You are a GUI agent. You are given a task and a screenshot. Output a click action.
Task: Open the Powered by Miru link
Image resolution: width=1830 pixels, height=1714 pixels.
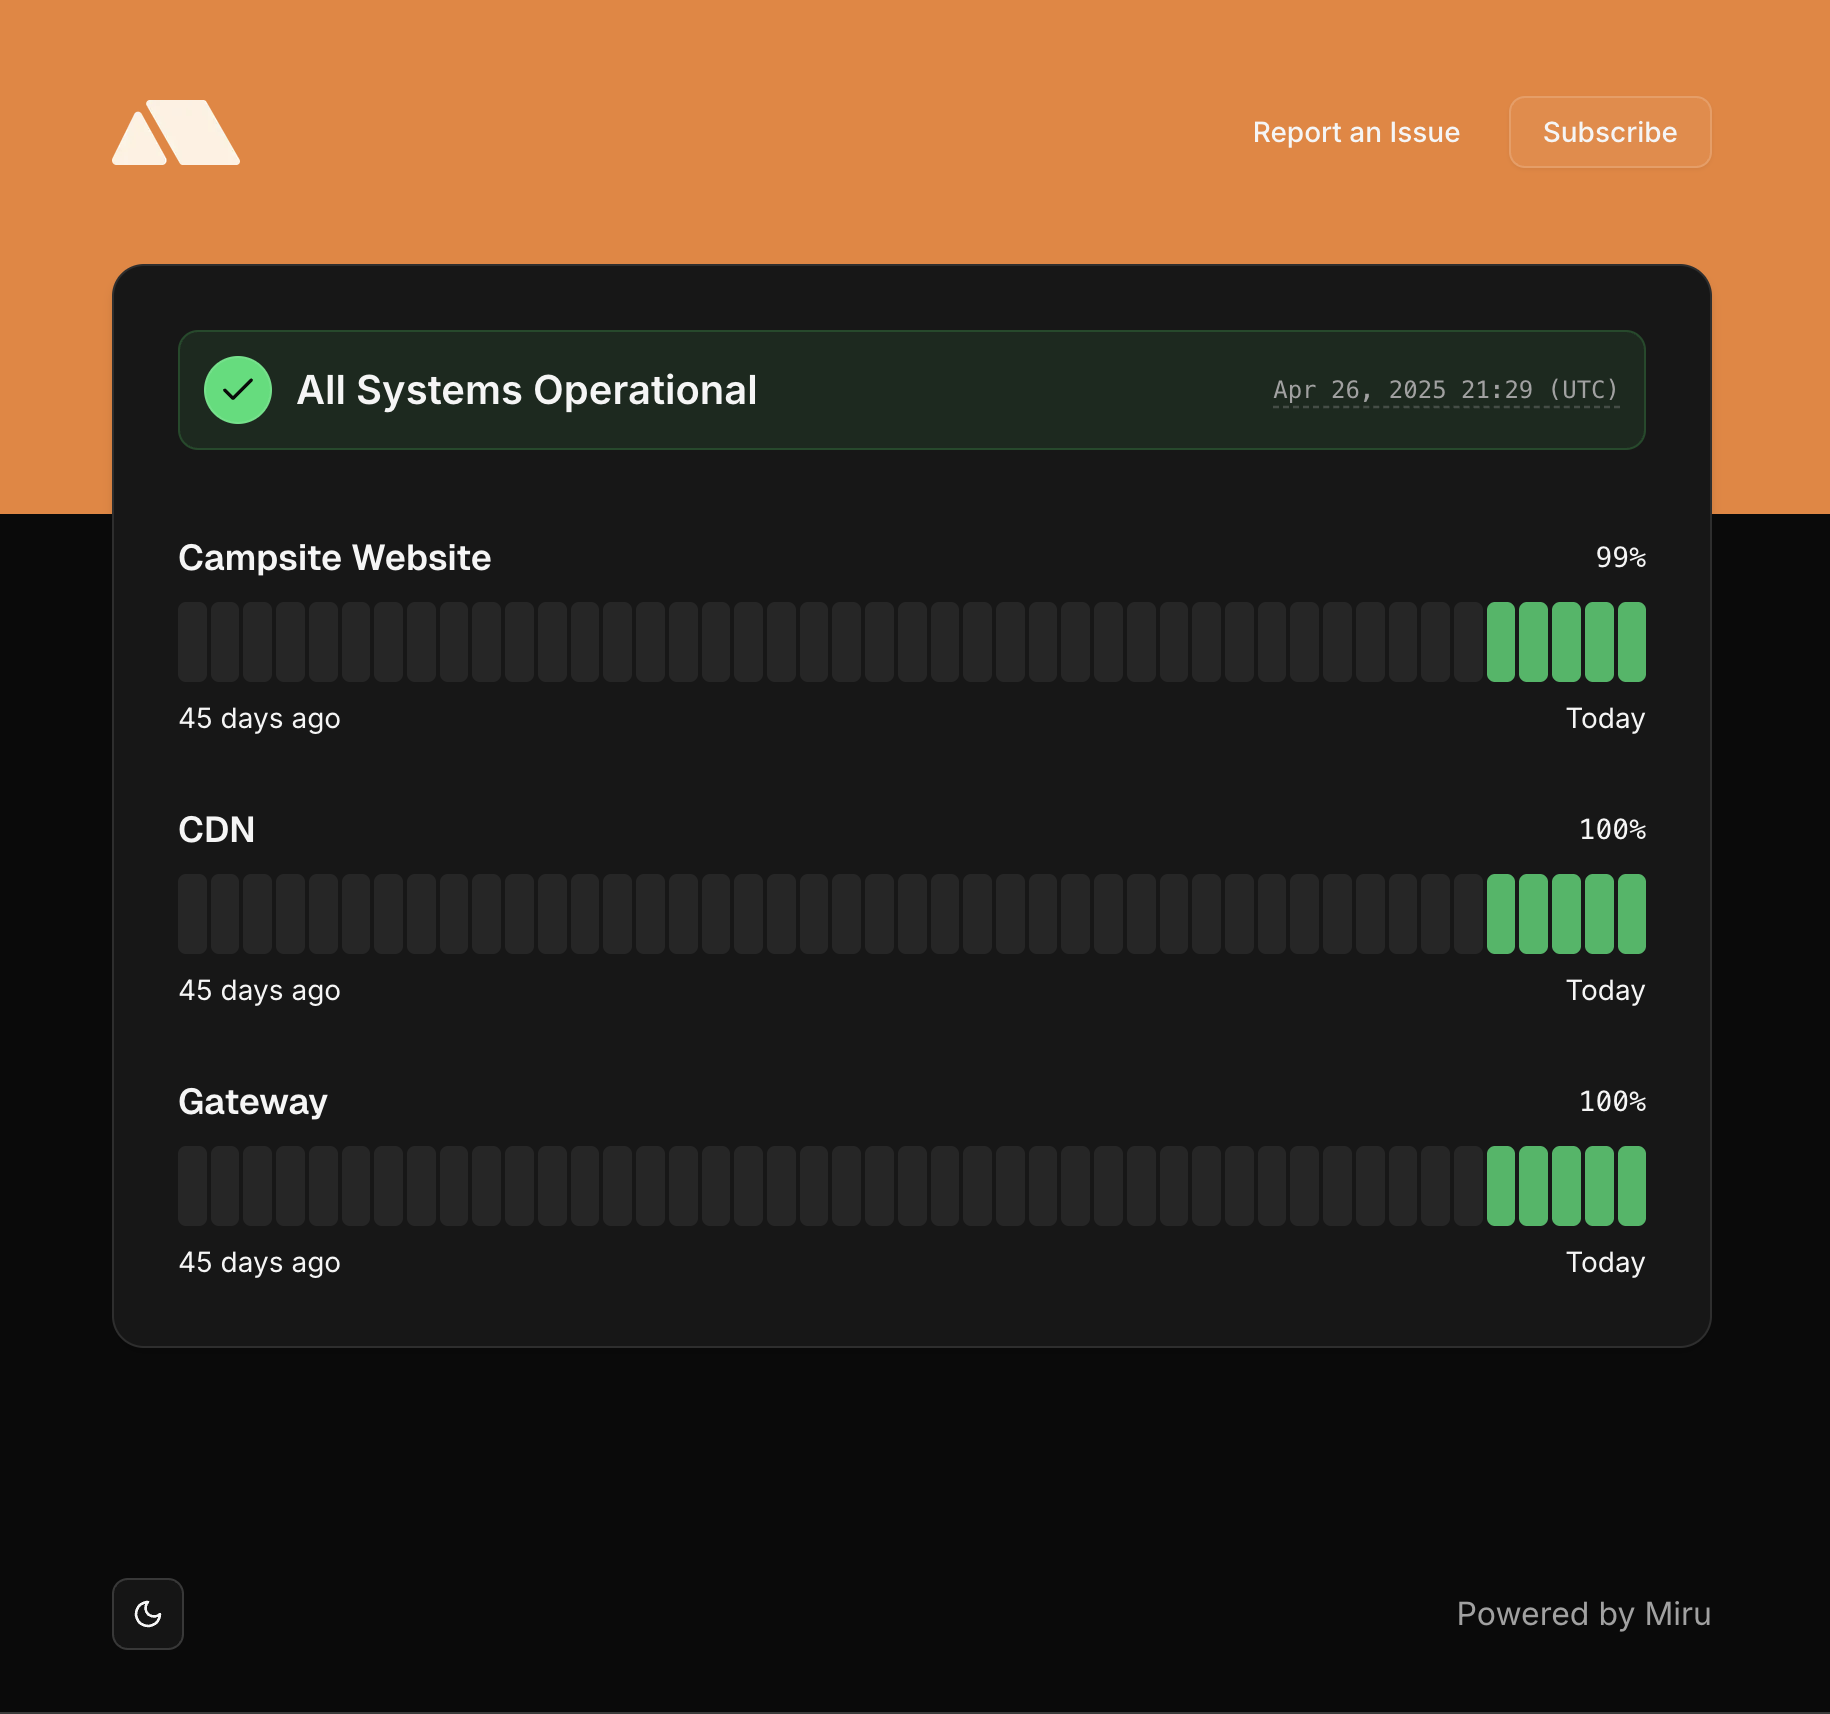coord(1583,1614)
